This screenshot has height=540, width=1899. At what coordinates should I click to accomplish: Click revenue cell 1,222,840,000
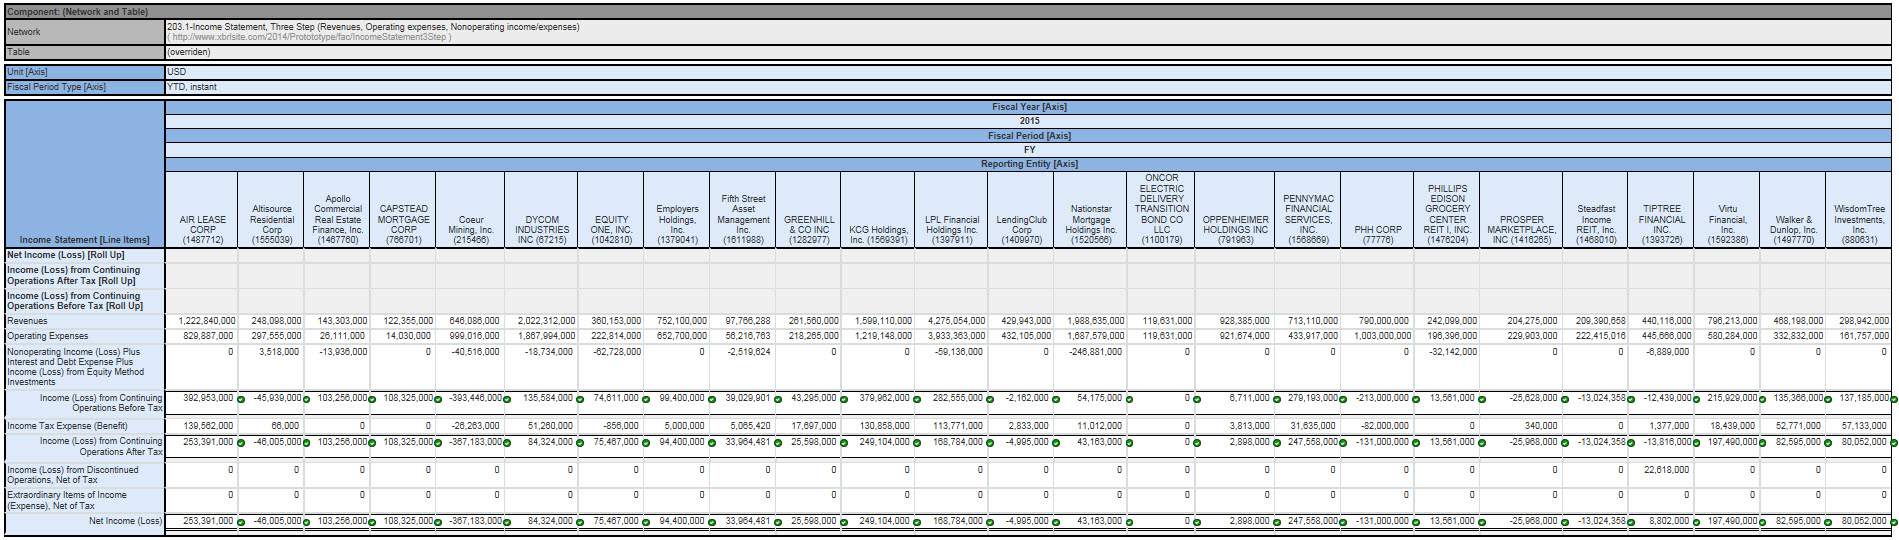[207, 321]
